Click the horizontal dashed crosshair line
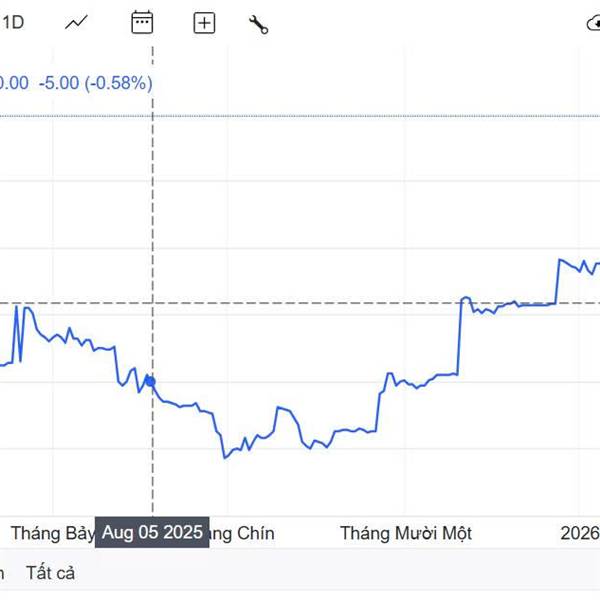The image size is (600, 600). pos(300,302)
